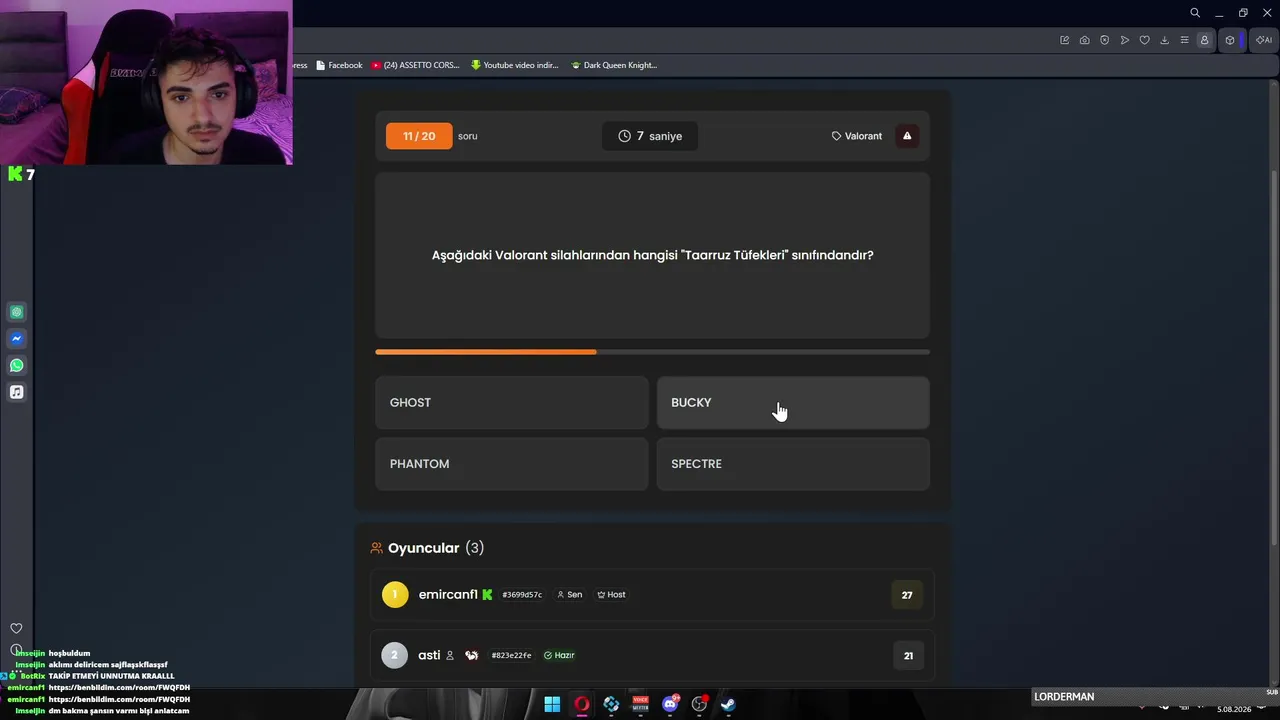
Task: Click the Oyuncular (3) heading
Action: pos(427,548)
